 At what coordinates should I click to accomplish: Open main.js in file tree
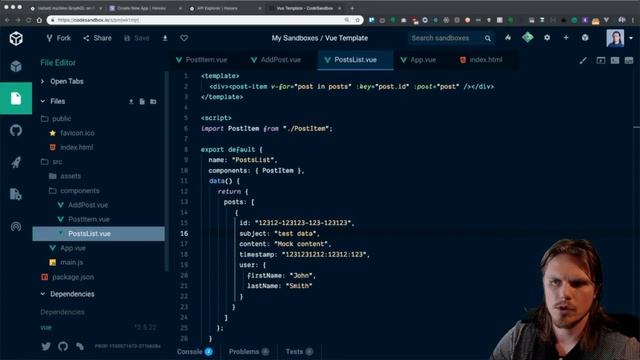click(x=71, y=262)
